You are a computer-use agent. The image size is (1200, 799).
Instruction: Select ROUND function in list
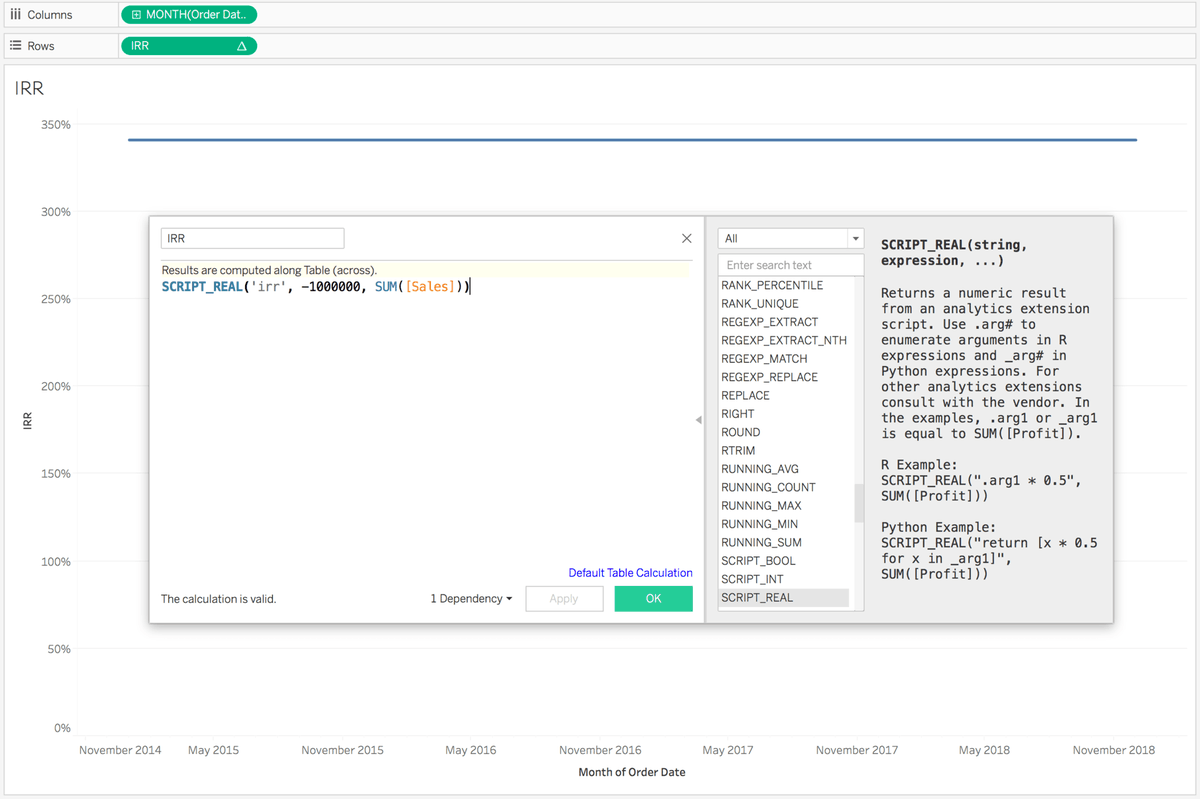740,432
